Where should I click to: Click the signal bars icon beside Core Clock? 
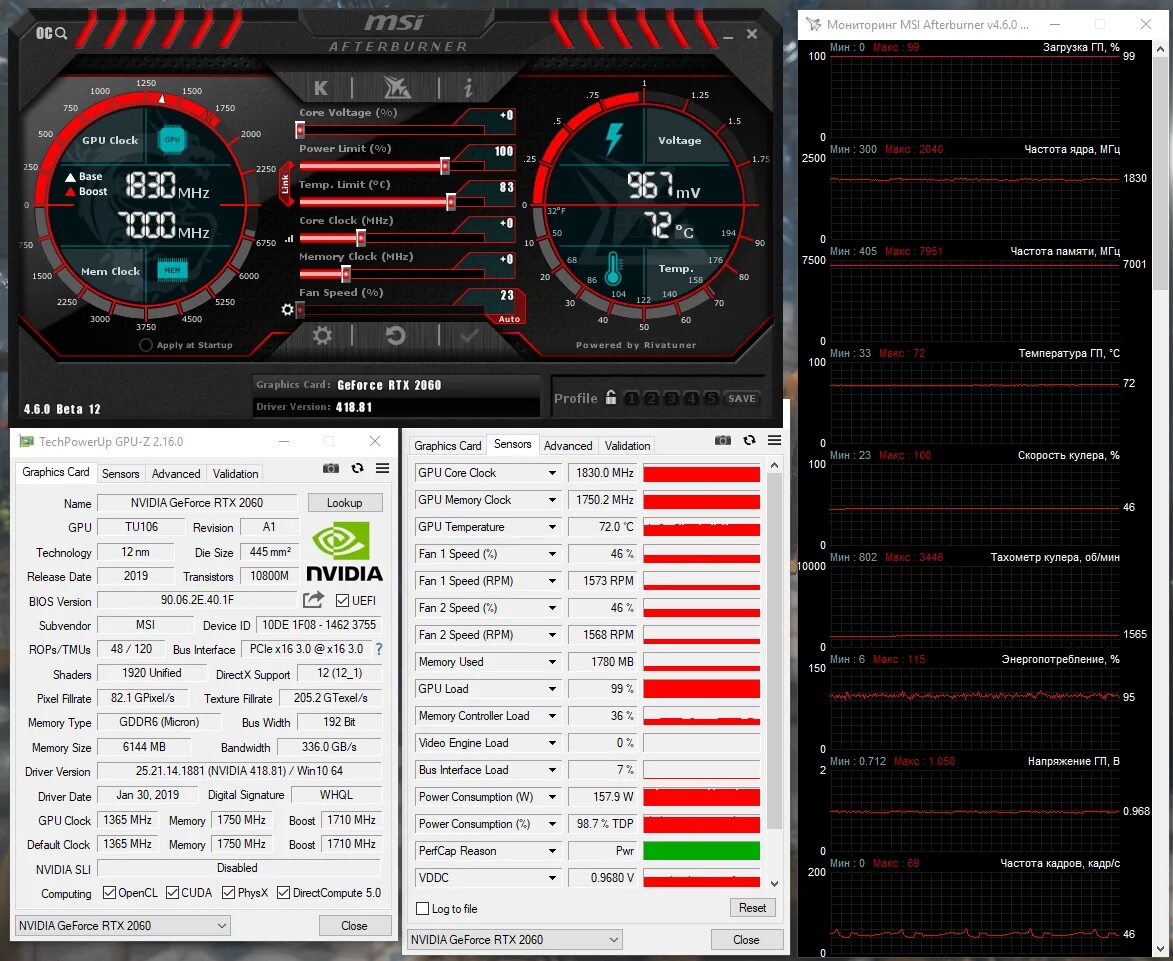pos(290,239)
